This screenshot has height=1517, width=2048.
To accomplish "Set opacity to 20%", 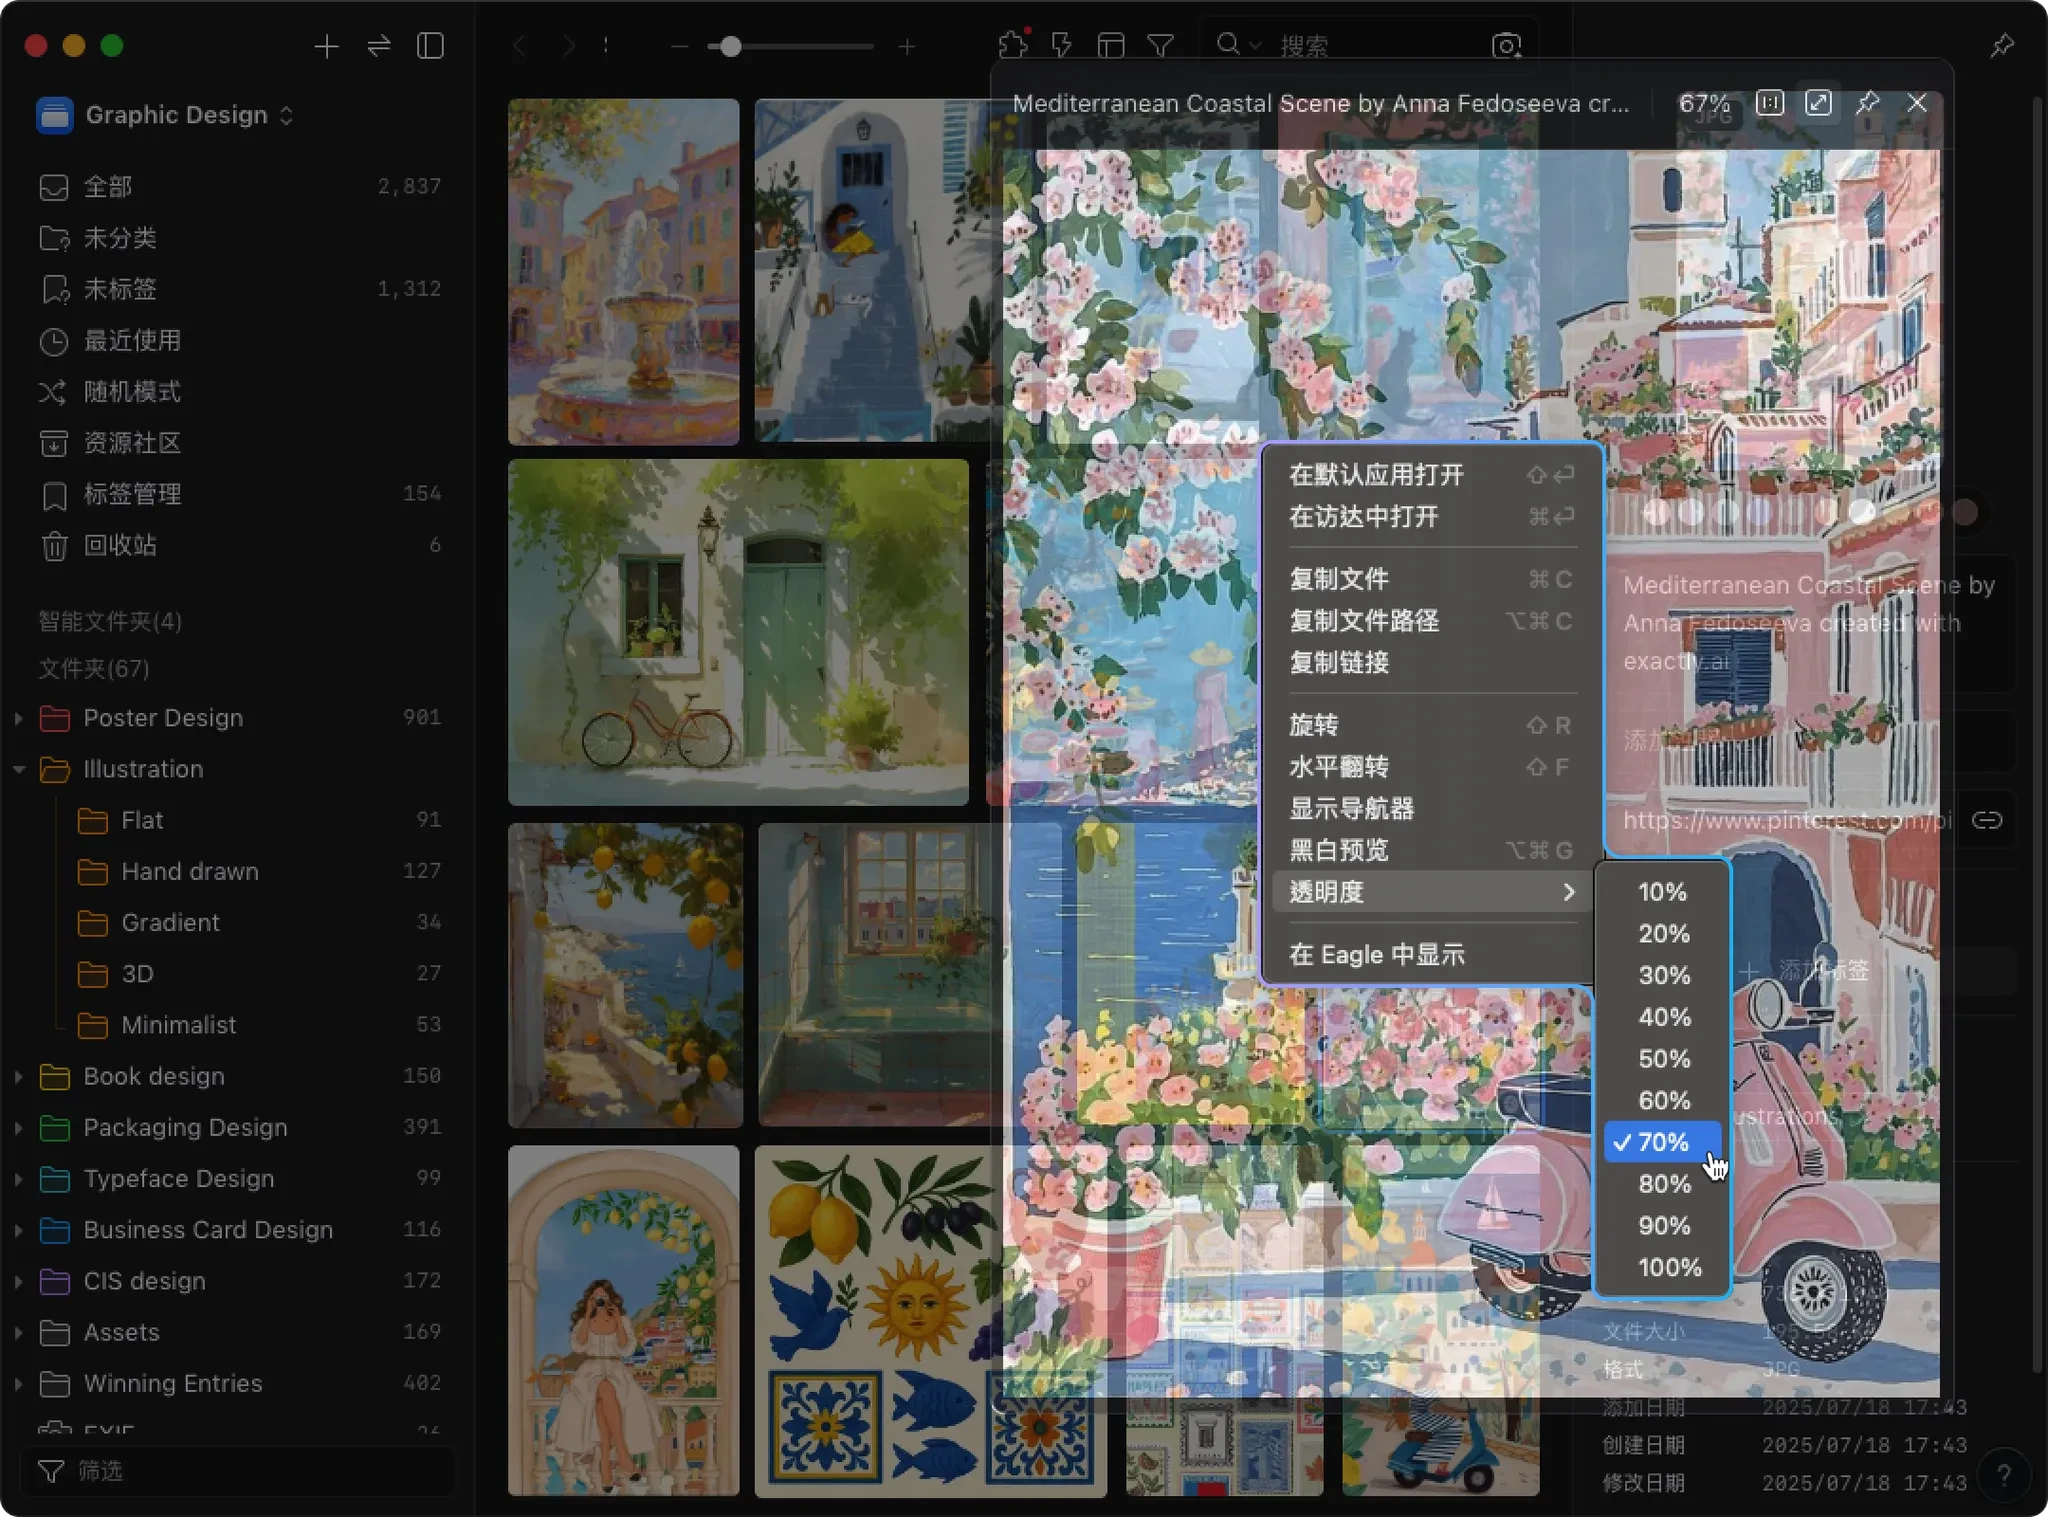I will click(x=1662, y=934).
